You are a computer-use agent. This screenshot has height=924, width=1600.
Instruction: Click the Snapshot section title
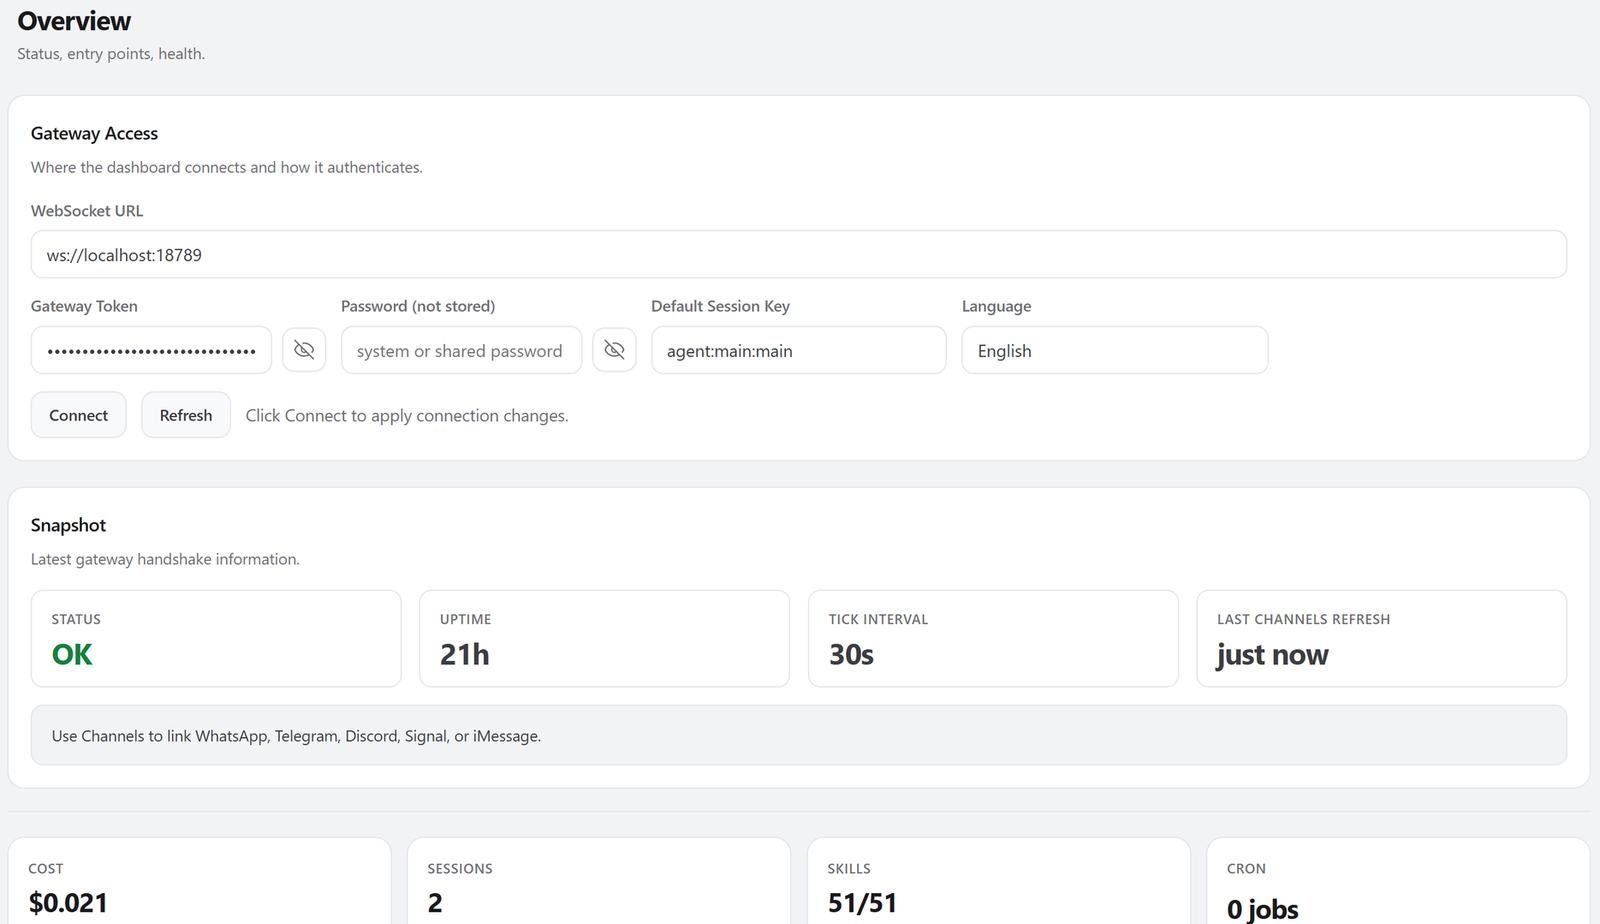click(68, 526)
